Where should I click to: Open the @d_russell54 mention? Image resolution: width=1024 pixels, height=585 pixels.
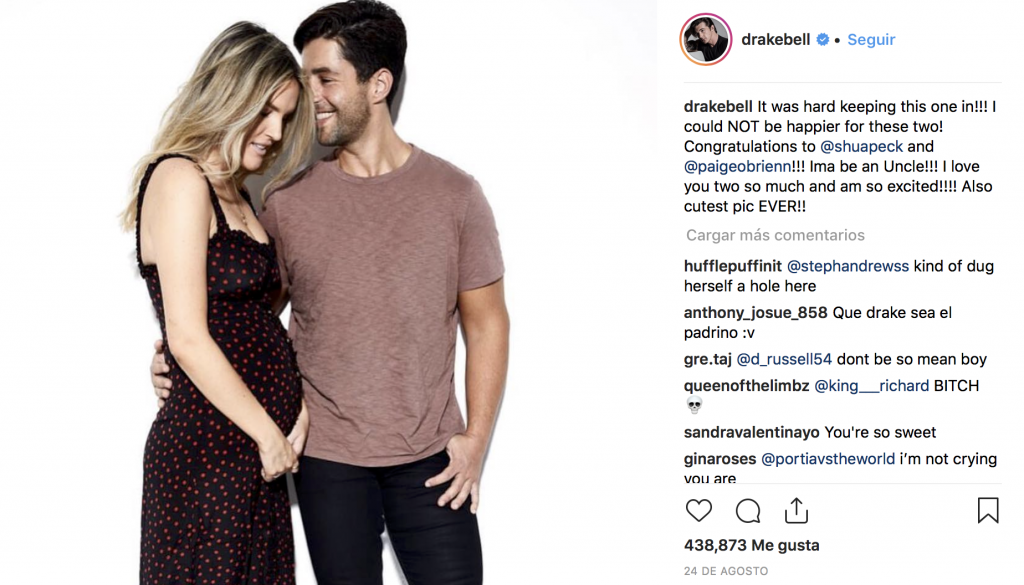[x=784, y=359]
